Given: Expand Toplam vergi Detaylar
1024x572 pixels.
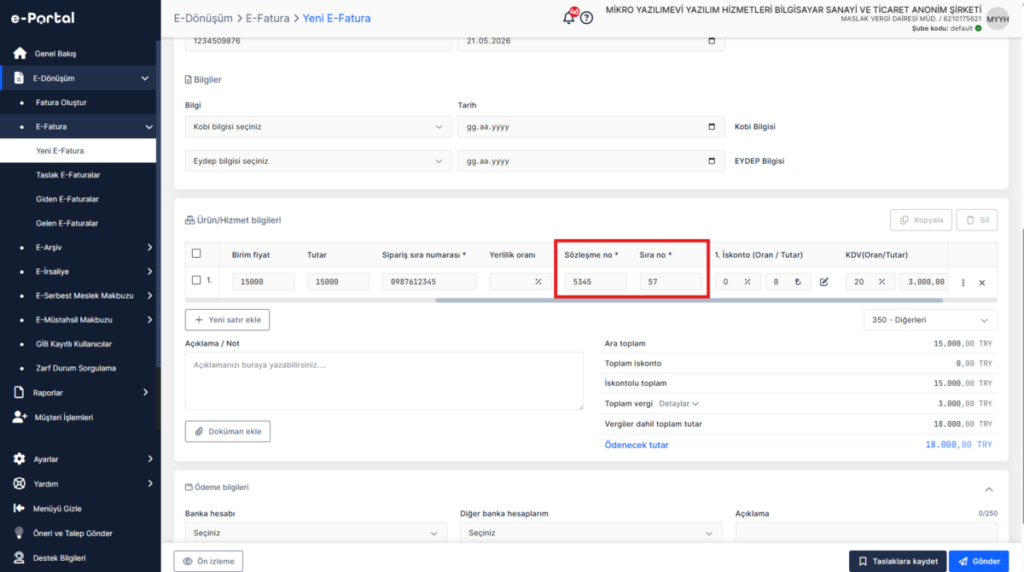Looking at the screenshot, I should point(679,404).
